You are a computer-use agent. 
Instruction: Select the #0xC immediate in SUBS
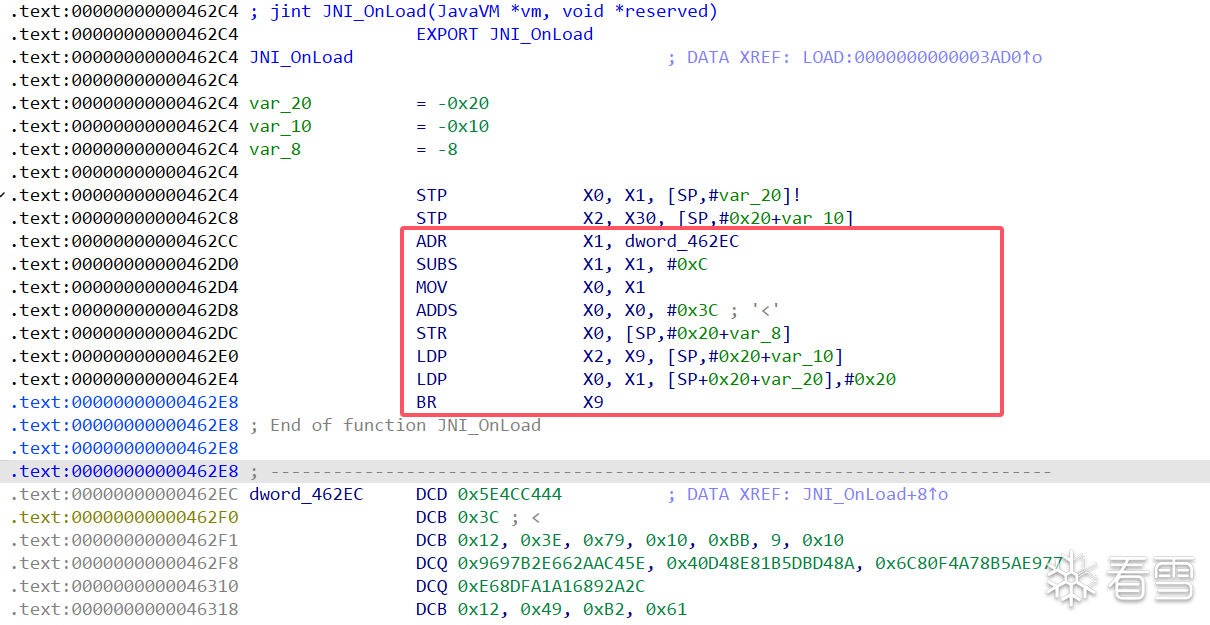tap(688, 264)
